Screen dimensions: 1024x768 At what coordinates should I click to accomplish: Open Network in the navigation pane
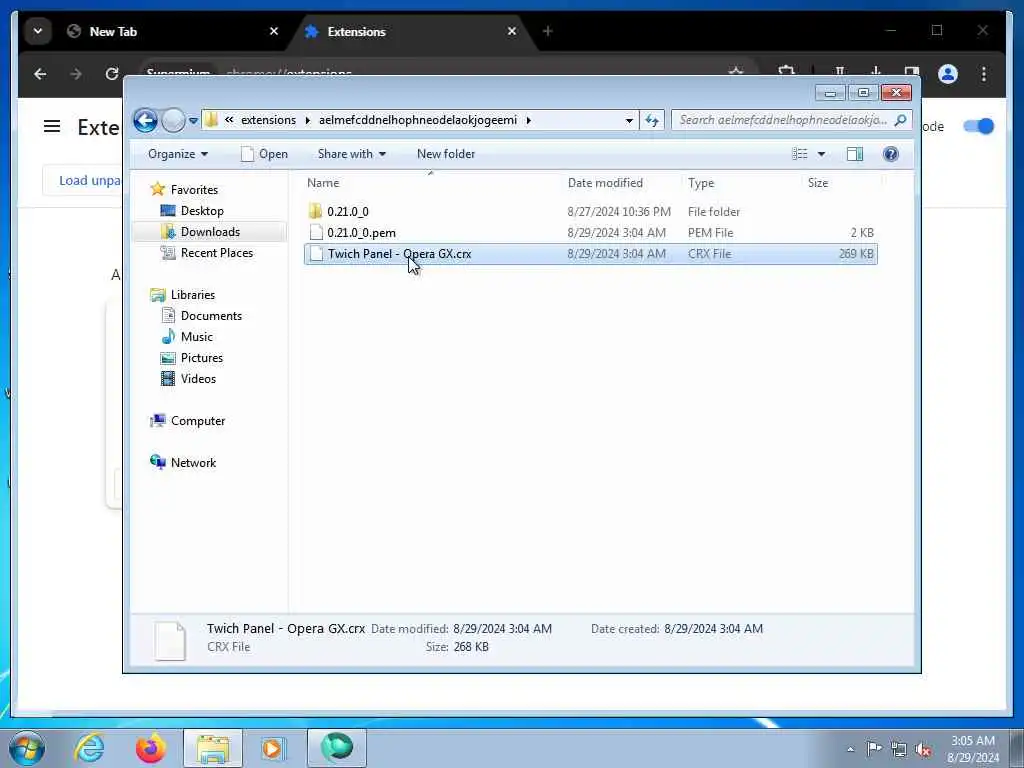coord(193,463)
